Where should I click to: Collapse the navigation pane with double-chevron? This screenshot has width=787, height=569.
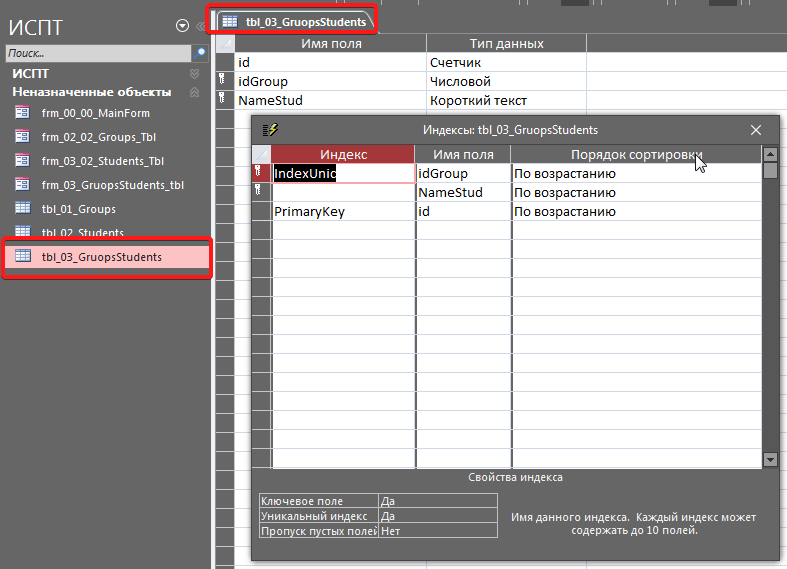point(201,27)
